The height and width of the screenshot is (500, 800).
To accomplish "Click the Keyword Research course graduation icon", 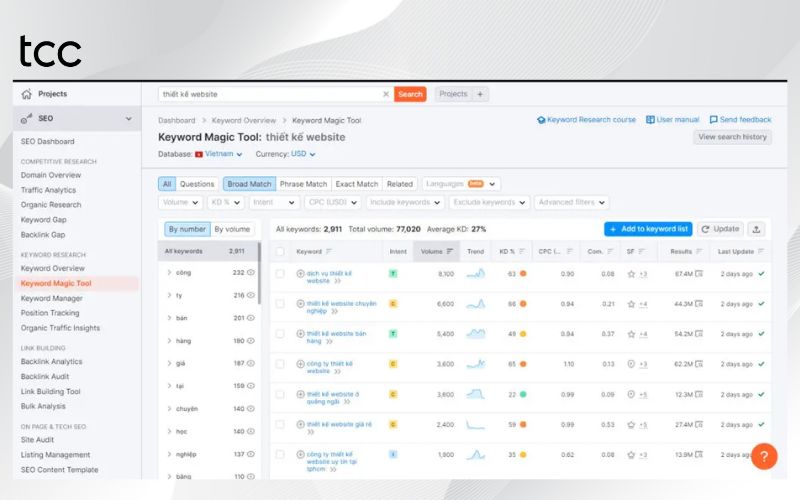I will coord(541,120).
